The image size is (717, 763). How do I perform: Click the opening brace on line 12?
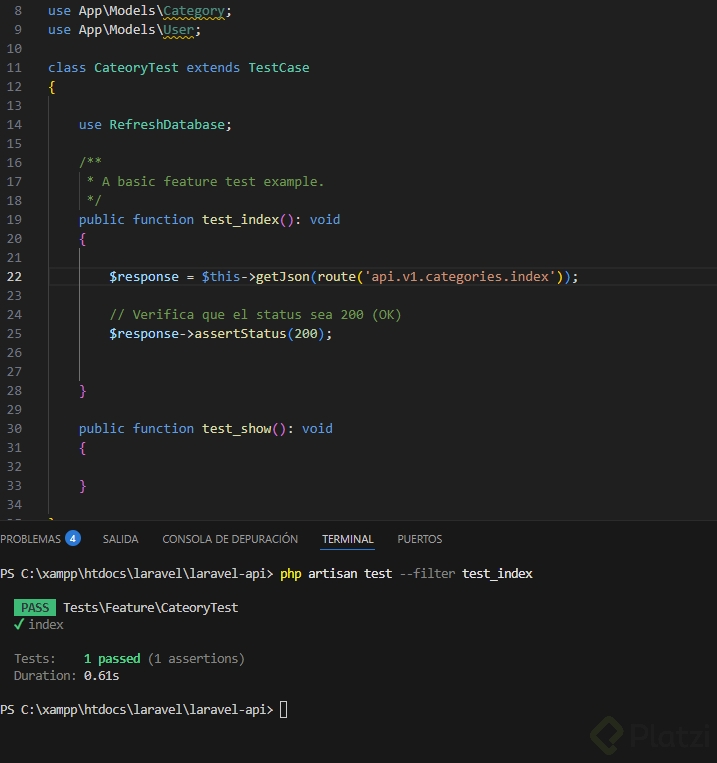52,87
